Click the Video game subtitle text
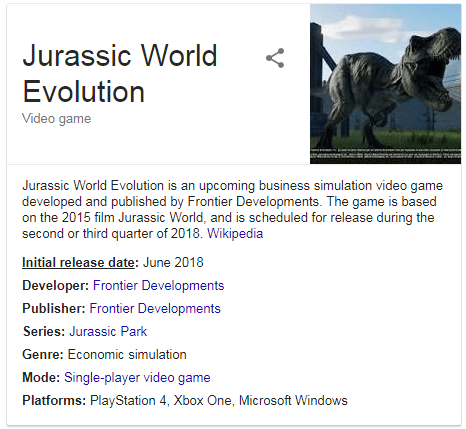This screenshot has width=466, height=429. [56, 119]
